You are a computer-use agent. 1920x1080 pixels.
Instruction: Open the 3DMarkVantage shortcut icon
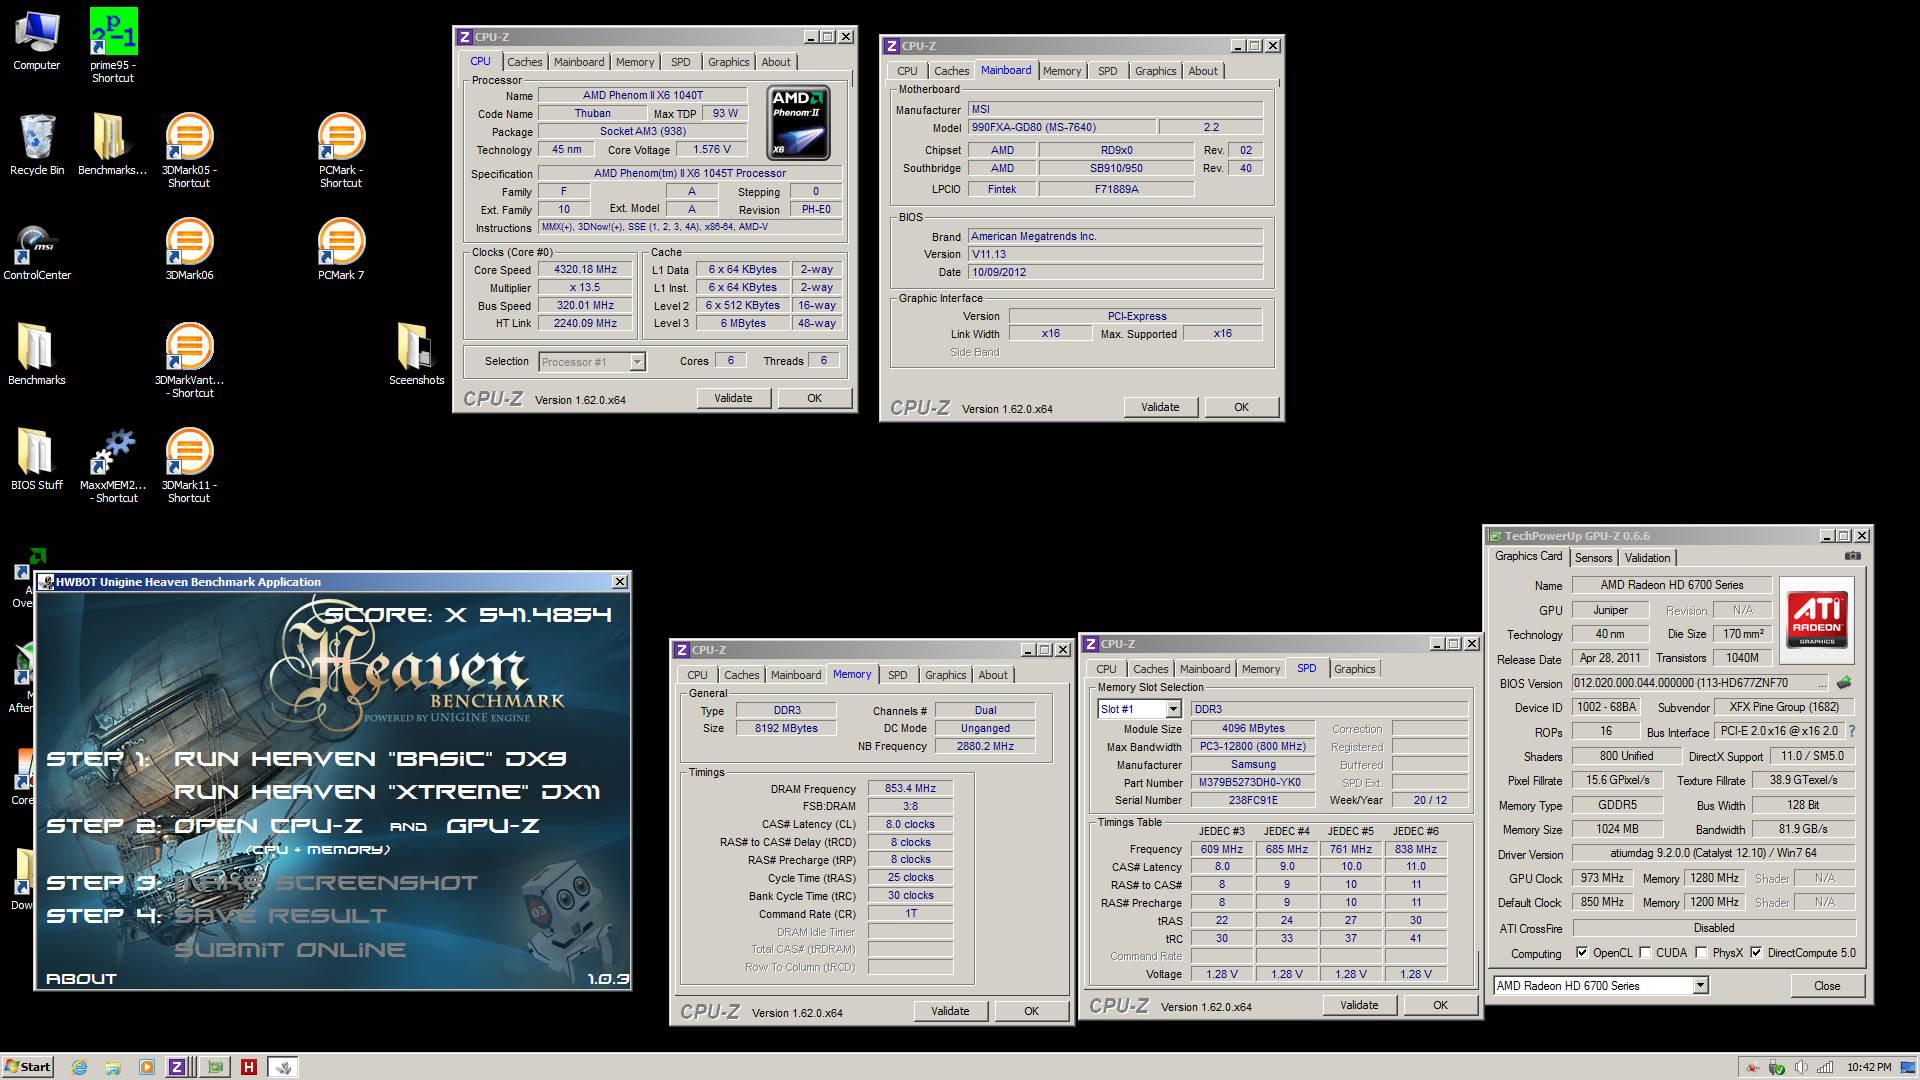(x=189, y=361)
